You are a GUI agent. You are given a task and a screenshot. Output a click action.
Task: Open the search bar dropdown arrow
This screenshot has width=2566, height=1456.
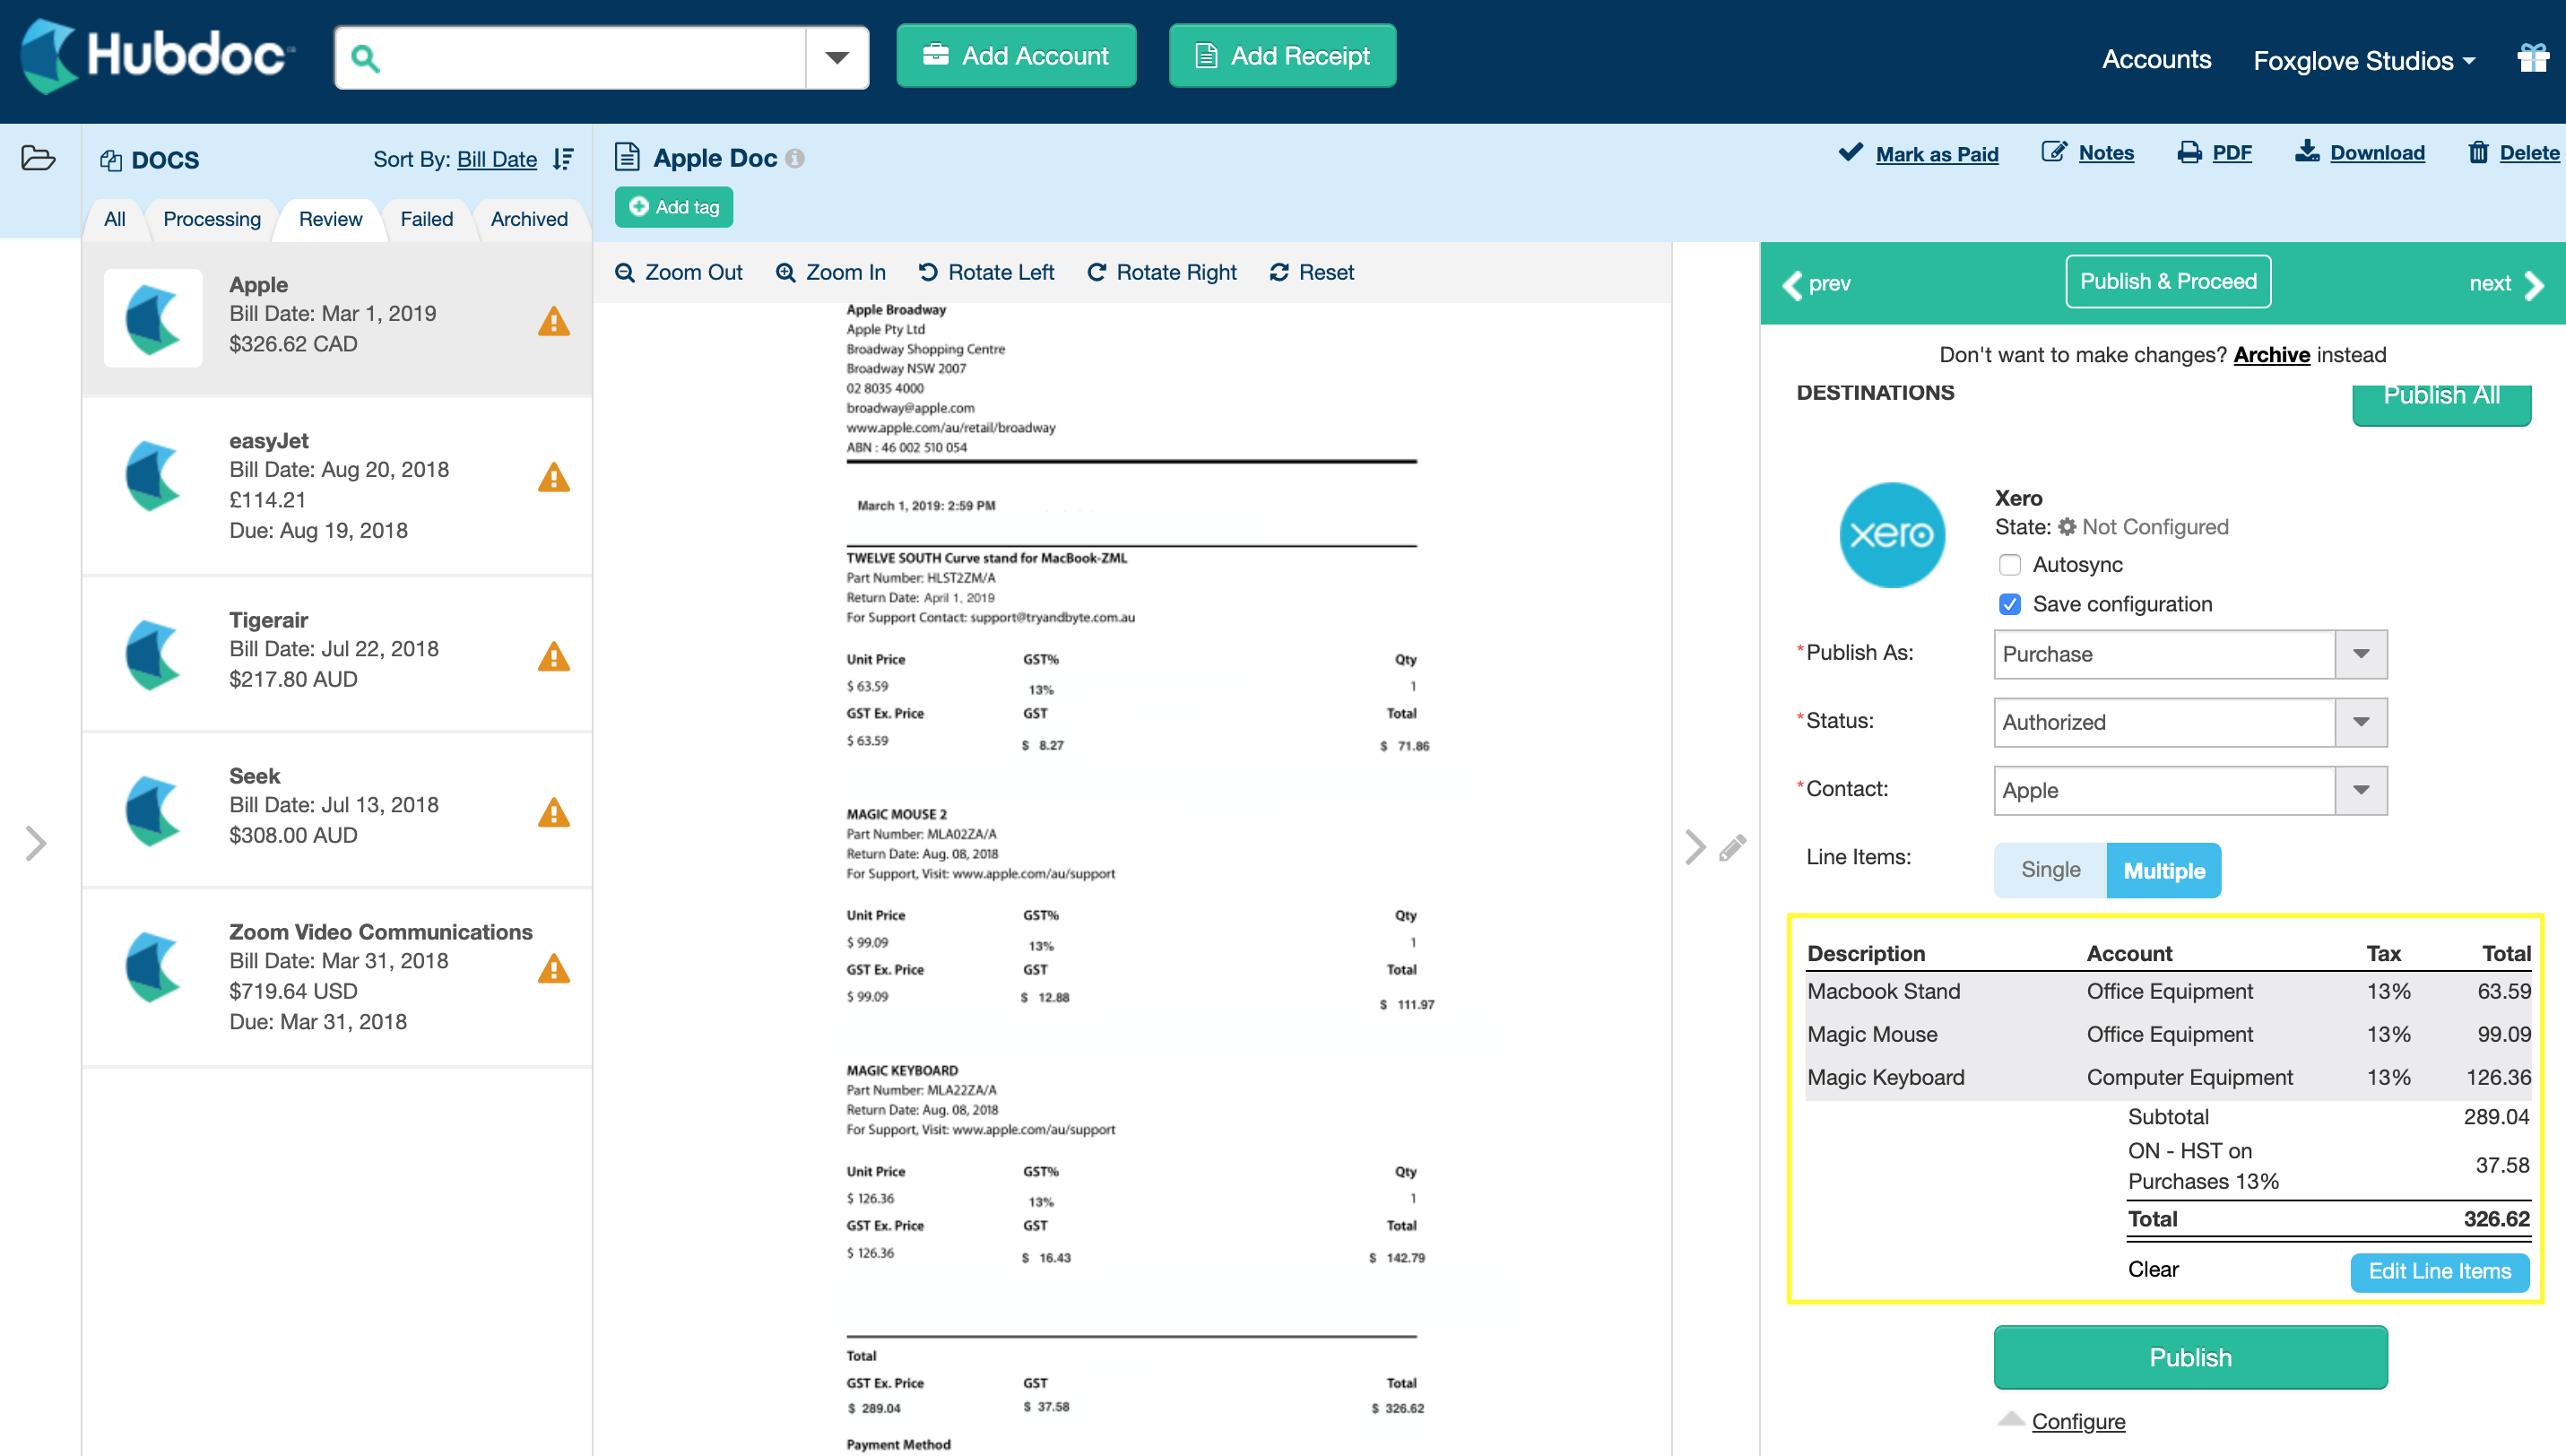coord(837,58)
